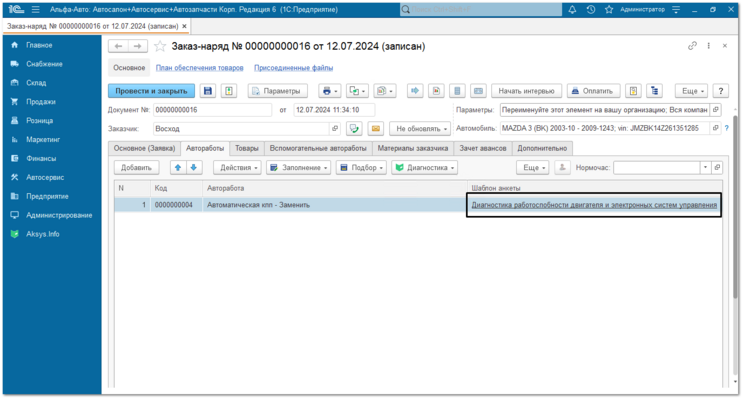
Task: Switch to the Основное (Заявка) tab
Action: [x=144, y=148]
